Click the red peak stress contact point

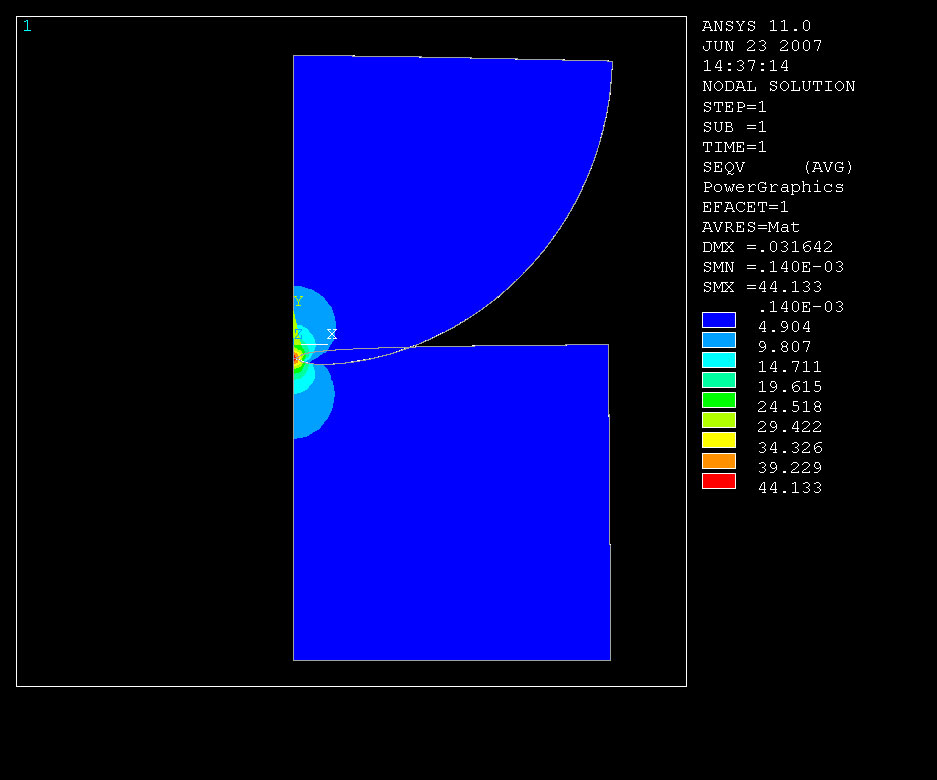296,359
